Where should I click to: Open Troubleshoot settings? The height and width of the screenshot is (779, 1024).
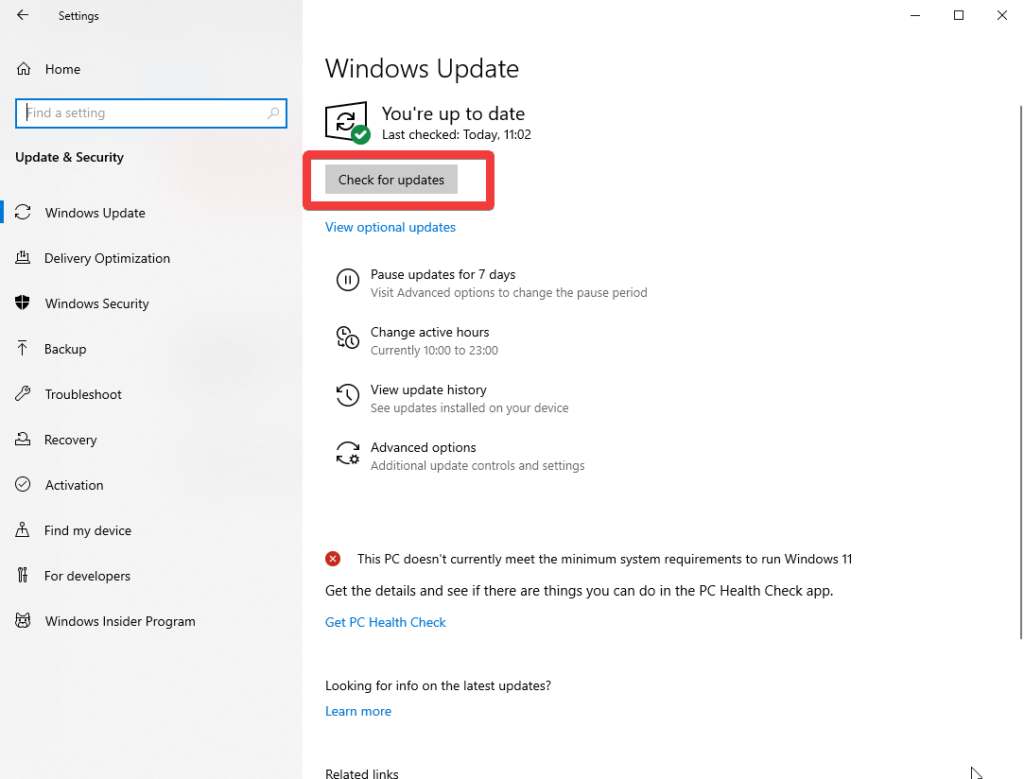pos(83,394)
